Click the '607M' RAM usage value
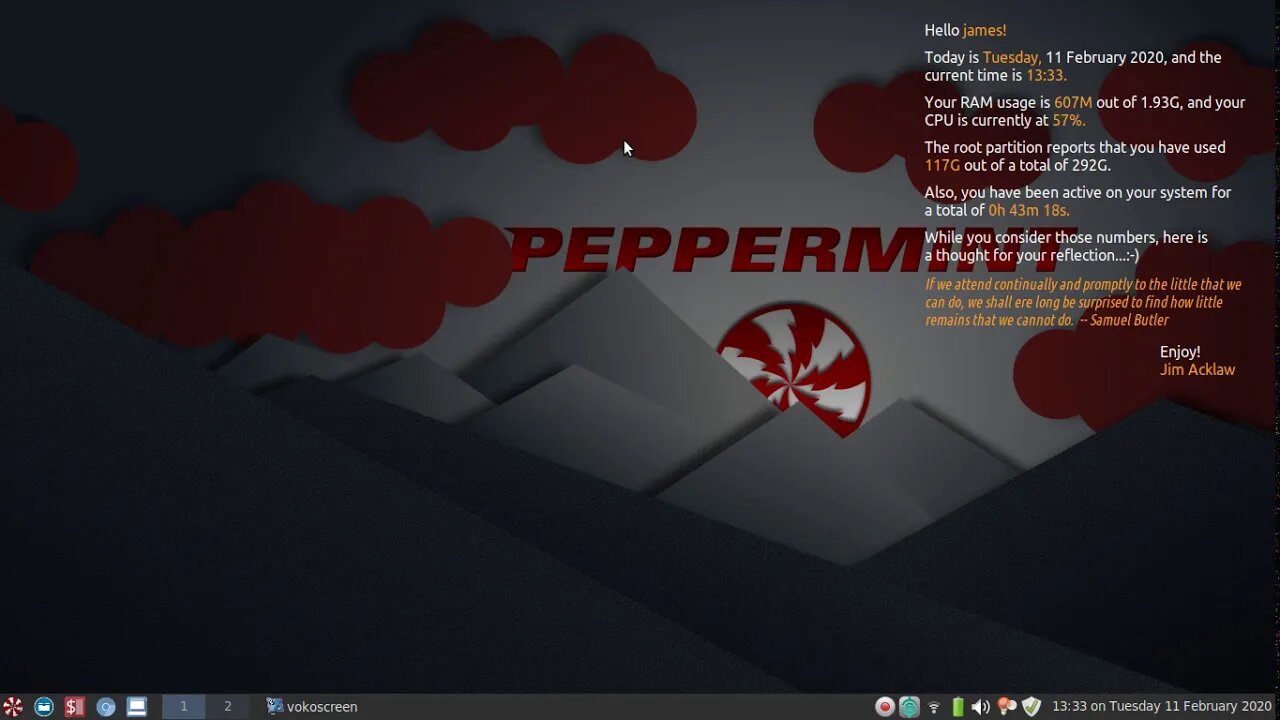 (1073, 102)
